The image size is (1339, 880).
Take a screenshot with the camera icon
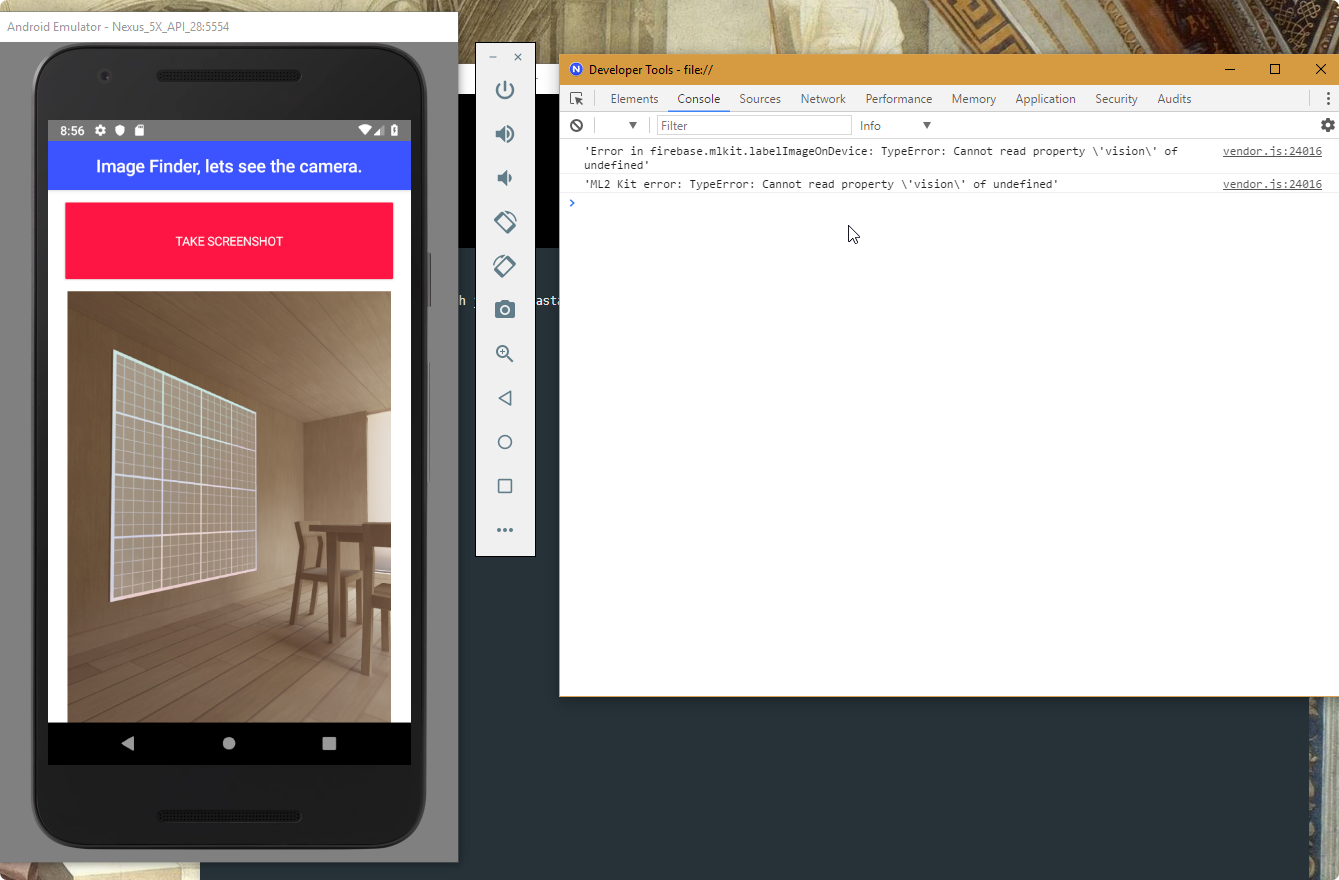point(505,309)
